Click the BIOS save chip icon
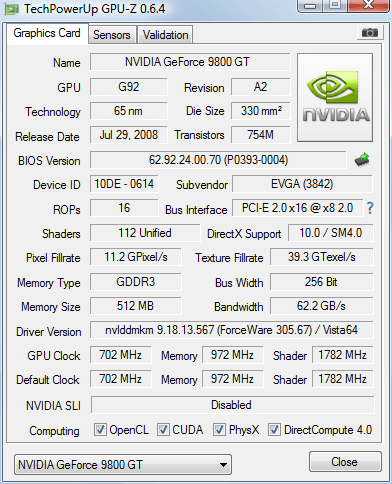The image size is (392, 484). pos(362,160)
